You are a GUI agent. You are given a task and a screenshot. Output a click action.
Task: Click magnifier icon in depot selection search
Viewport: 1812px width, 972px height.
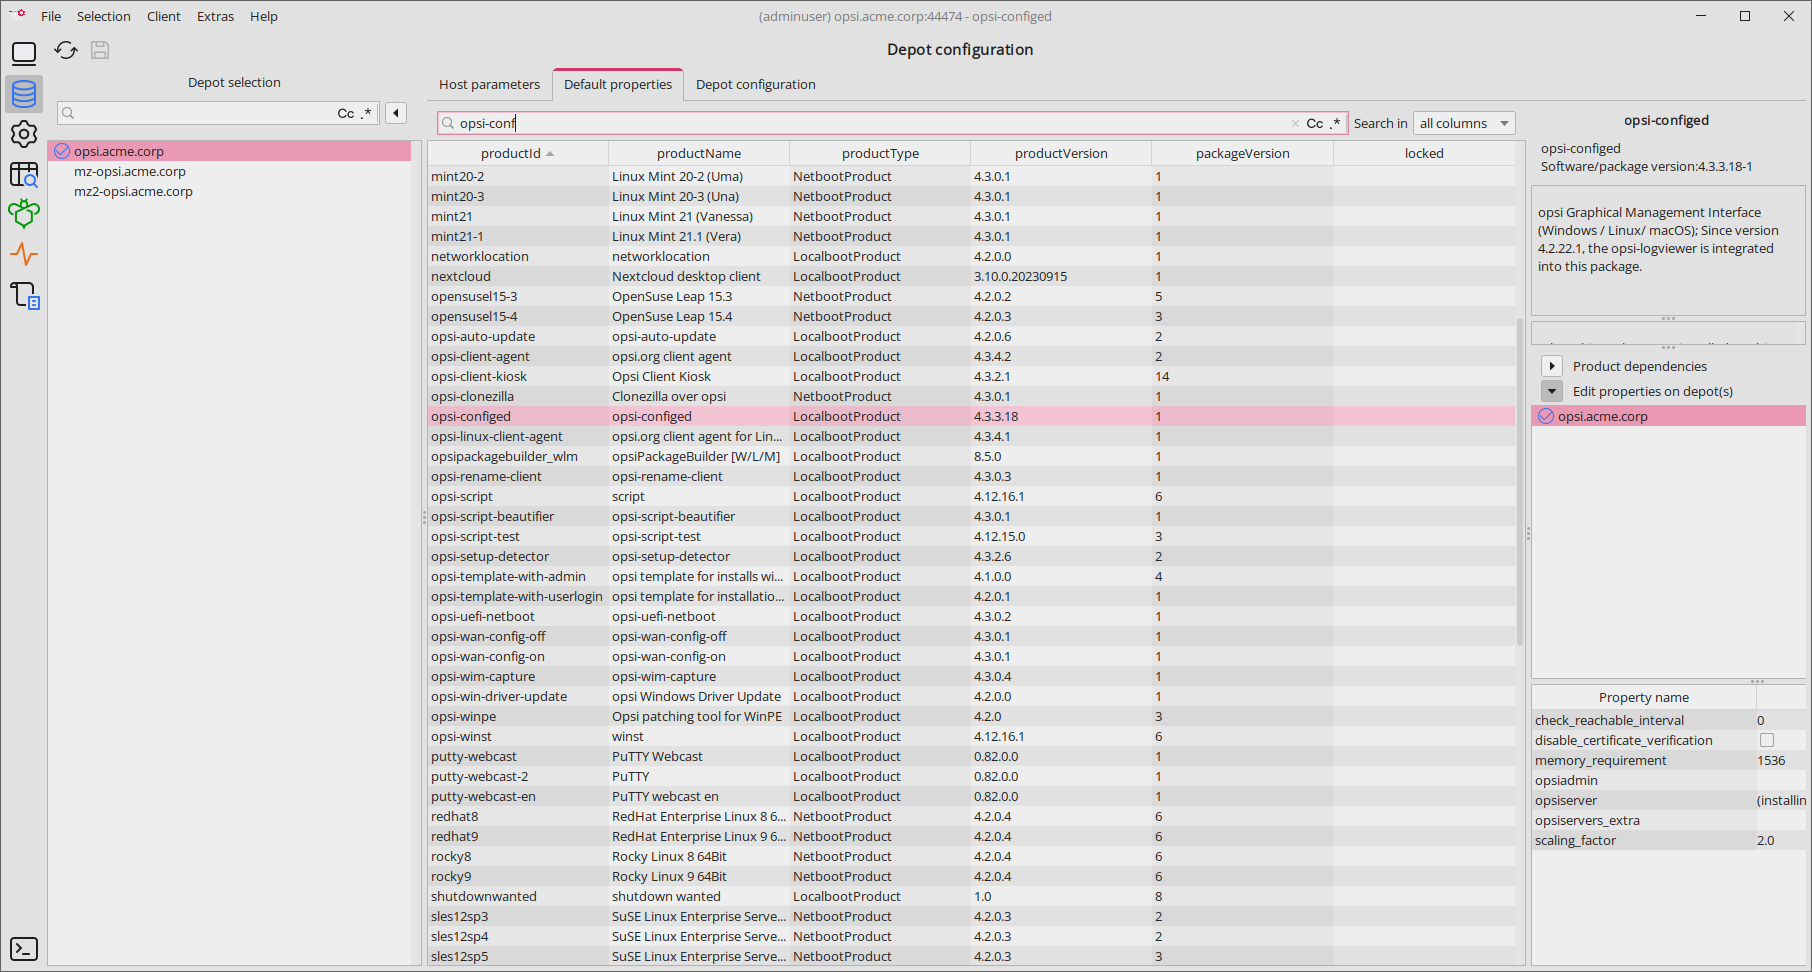point(69,113)
